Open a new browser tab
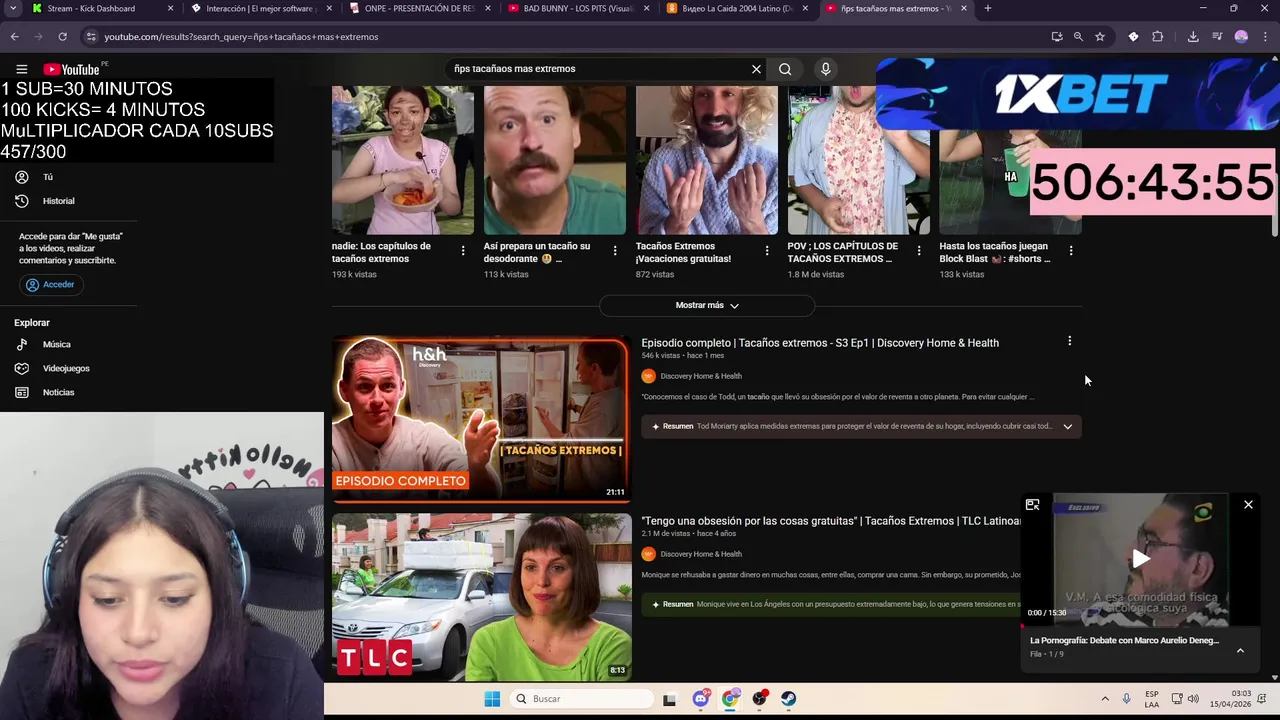Image resolution: width=1280 pixels, height=720 pixels. pos(987,8)
